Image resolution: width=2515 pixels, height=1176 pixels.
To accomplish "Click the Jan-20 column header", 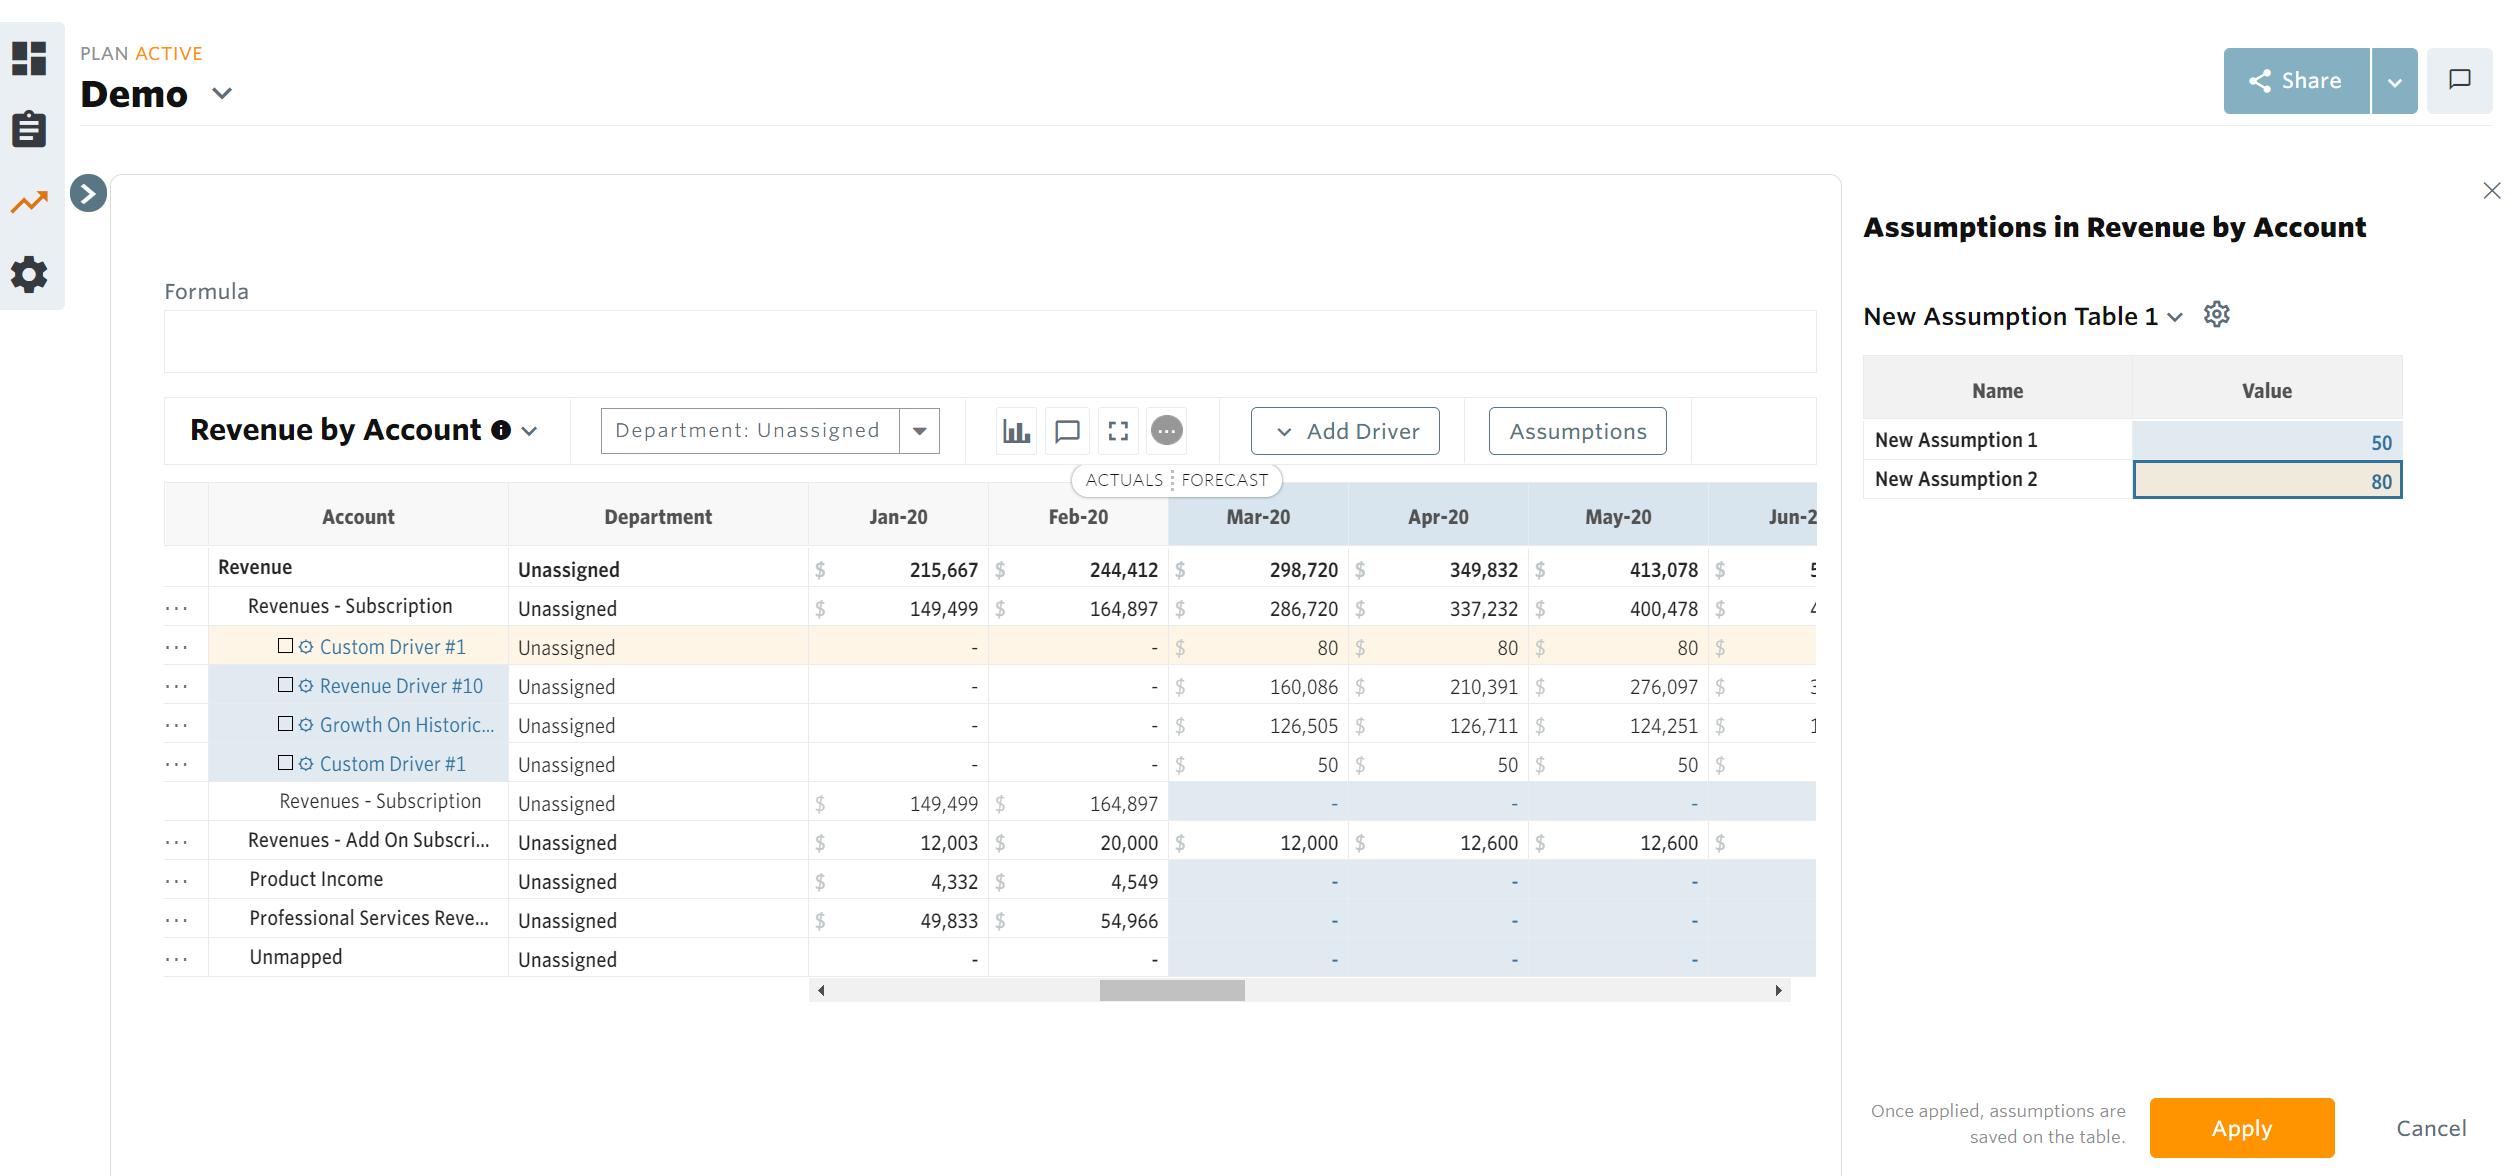I will pyautogui.click(x=898, y=517).
